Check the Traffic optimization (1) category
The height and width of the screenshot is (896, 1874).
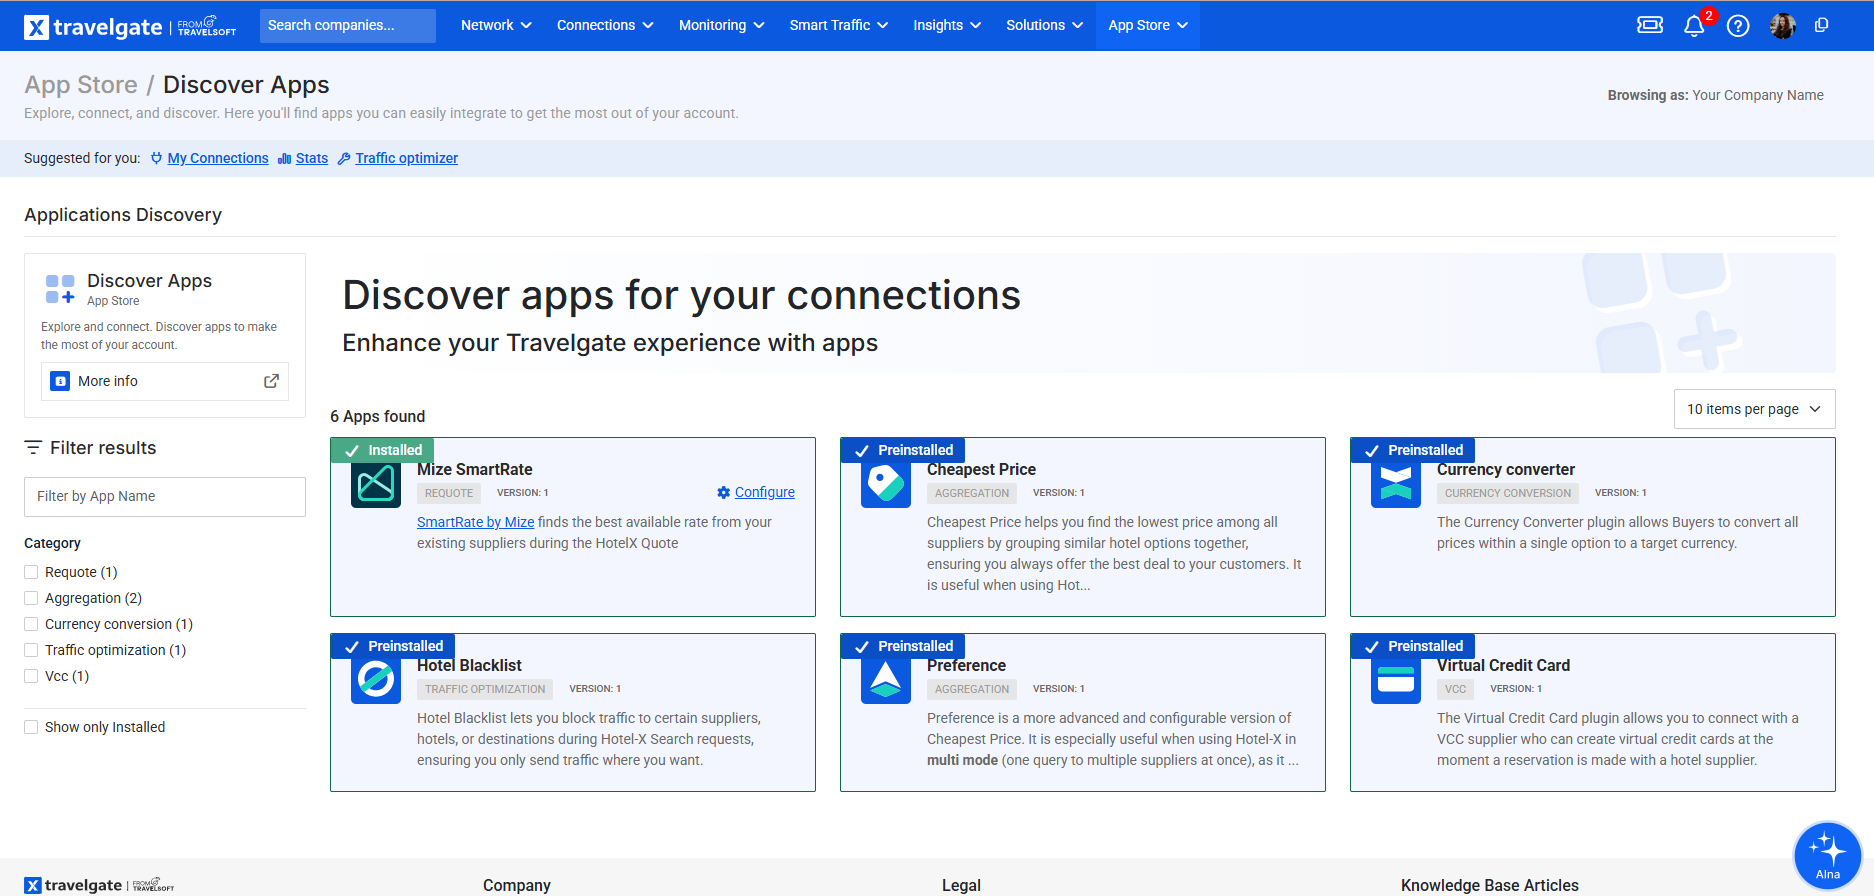[x=31, y=650]
